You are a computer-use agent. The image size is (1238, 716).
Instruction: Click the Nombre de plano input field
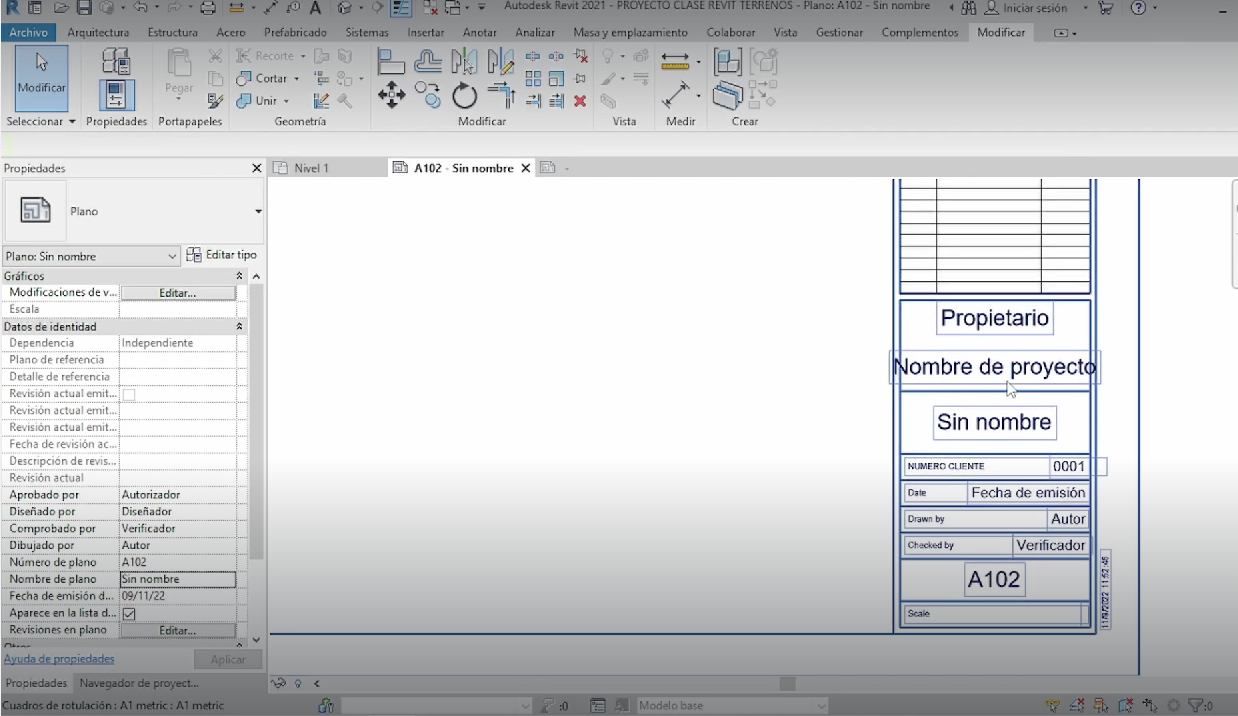pyautogui.click(x=178, y=579)
